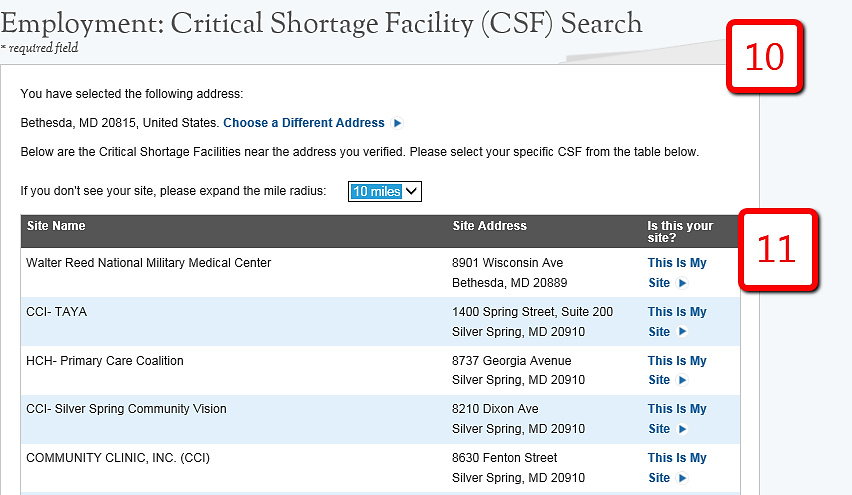
Task: Click the Is this your site? column header
Action: point(680,232)
